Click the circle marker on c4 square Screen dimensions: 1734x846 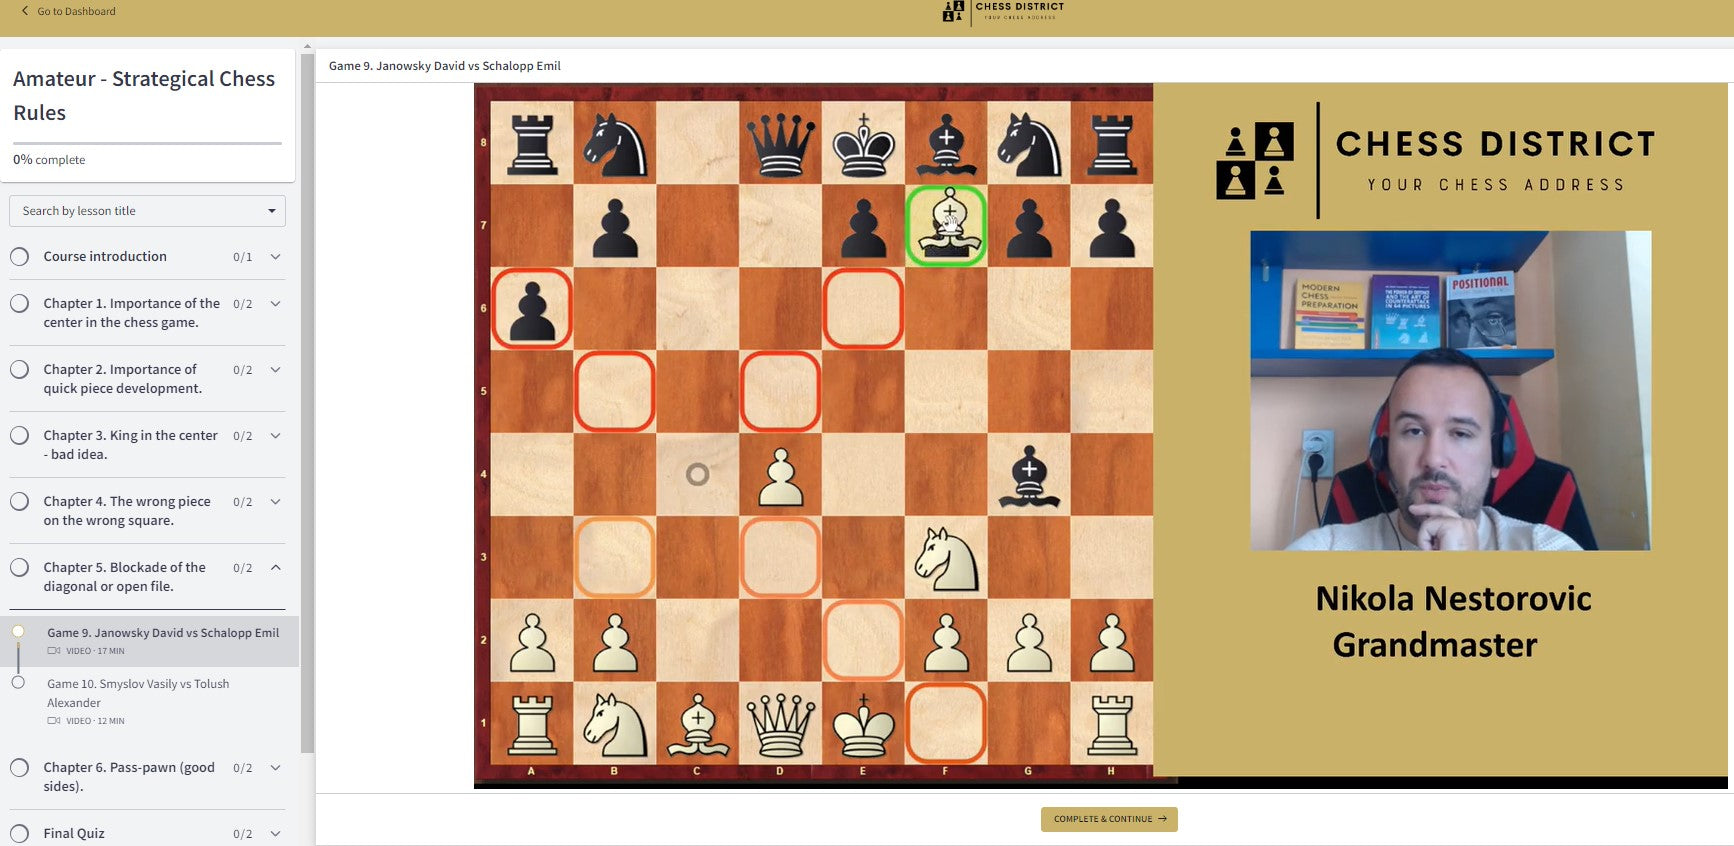coord(698,474)
